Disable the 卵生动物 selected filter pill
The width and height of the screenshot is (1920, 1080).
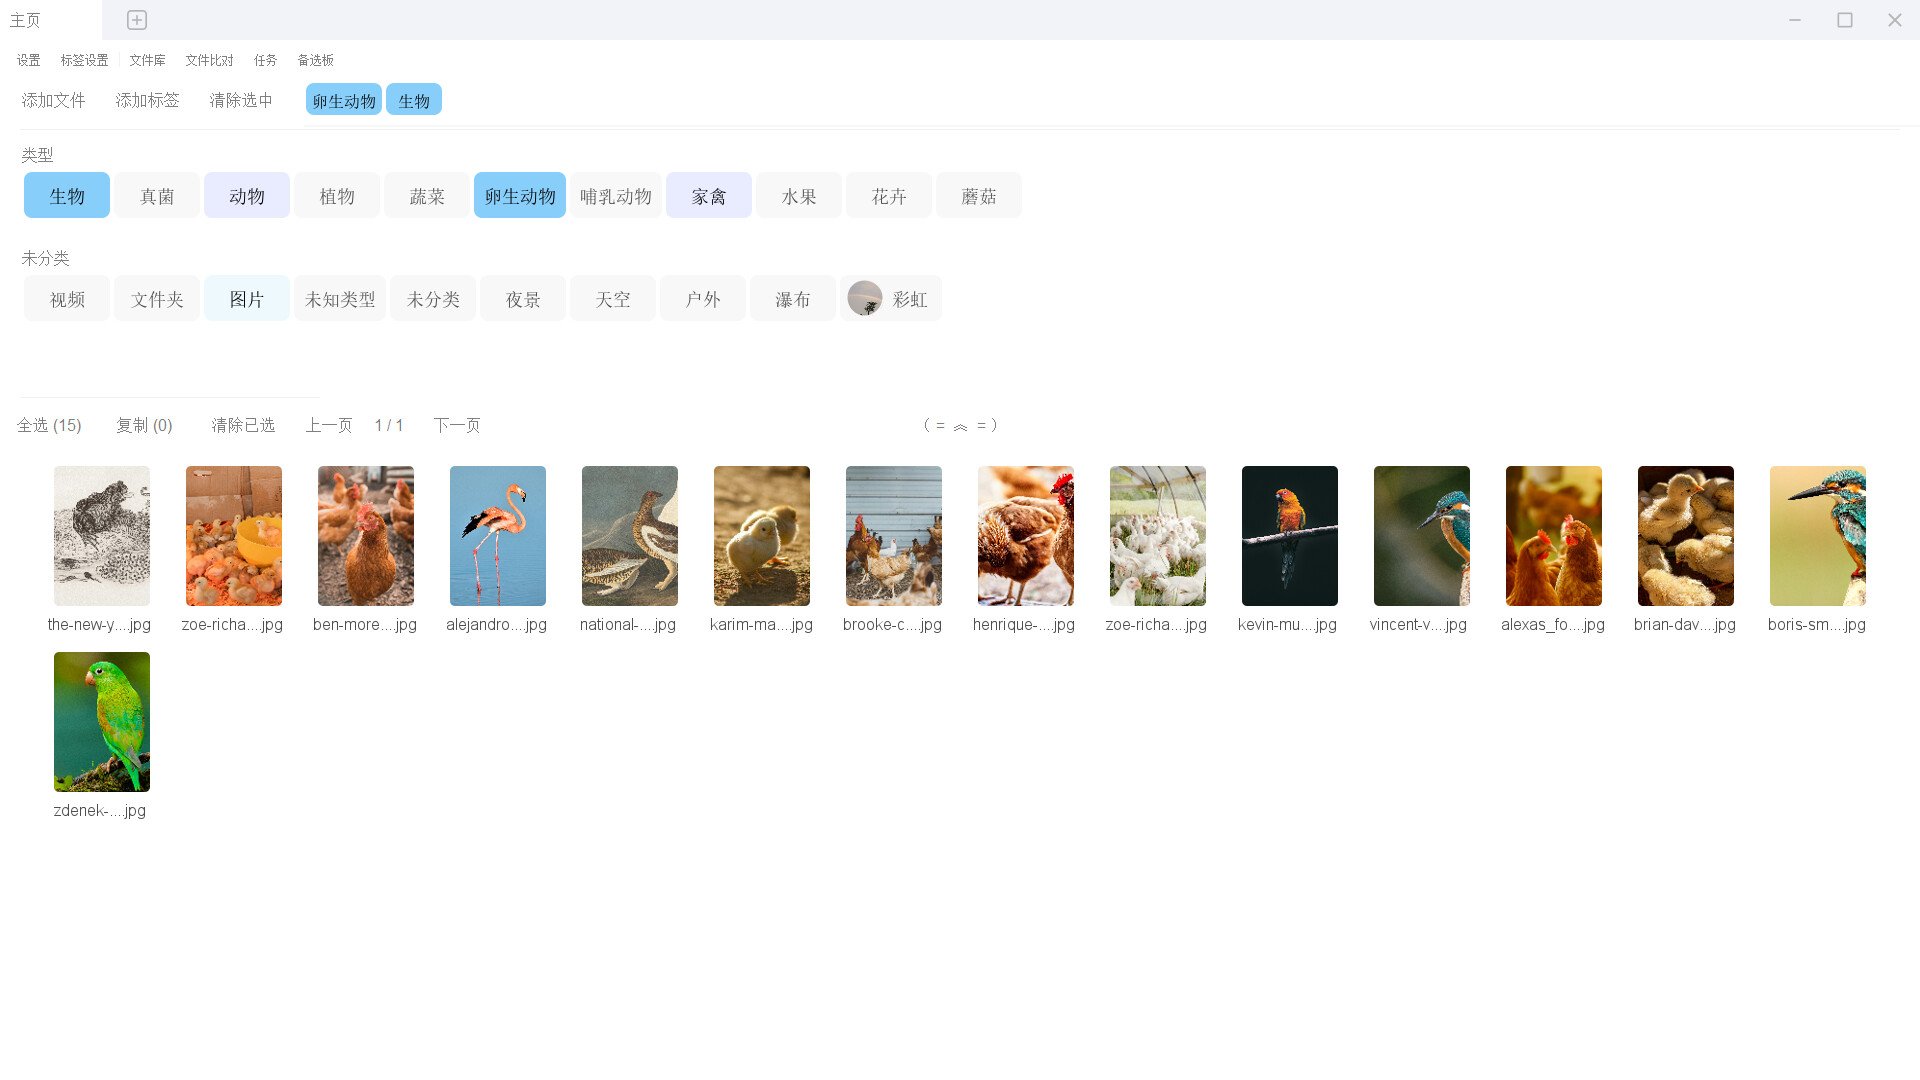coord(343,99)
